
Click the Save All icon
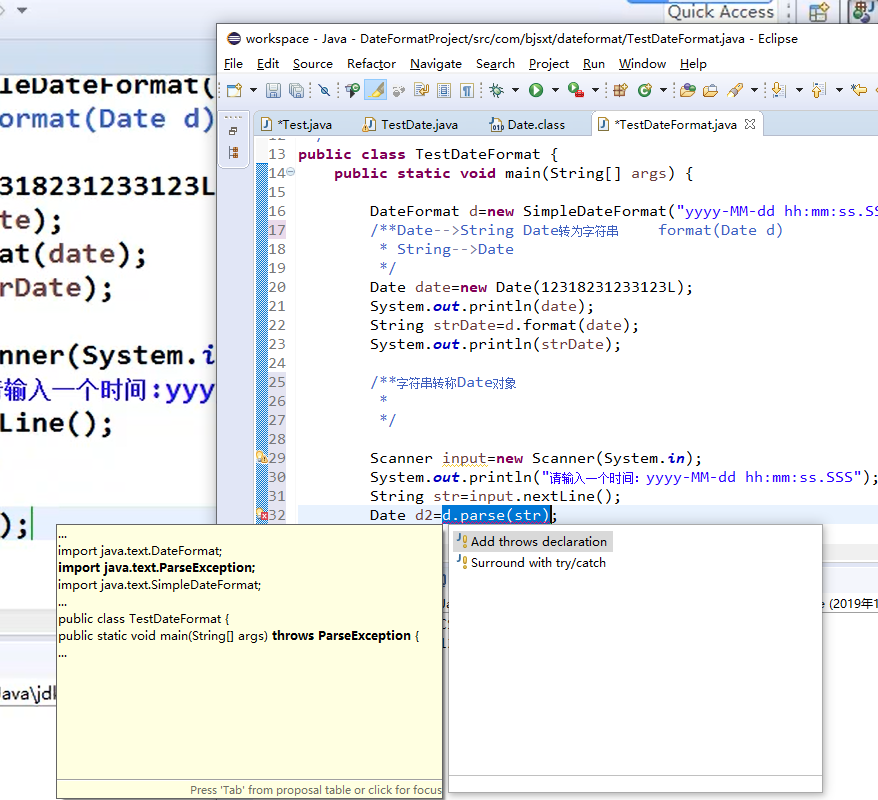pos(296,90)
